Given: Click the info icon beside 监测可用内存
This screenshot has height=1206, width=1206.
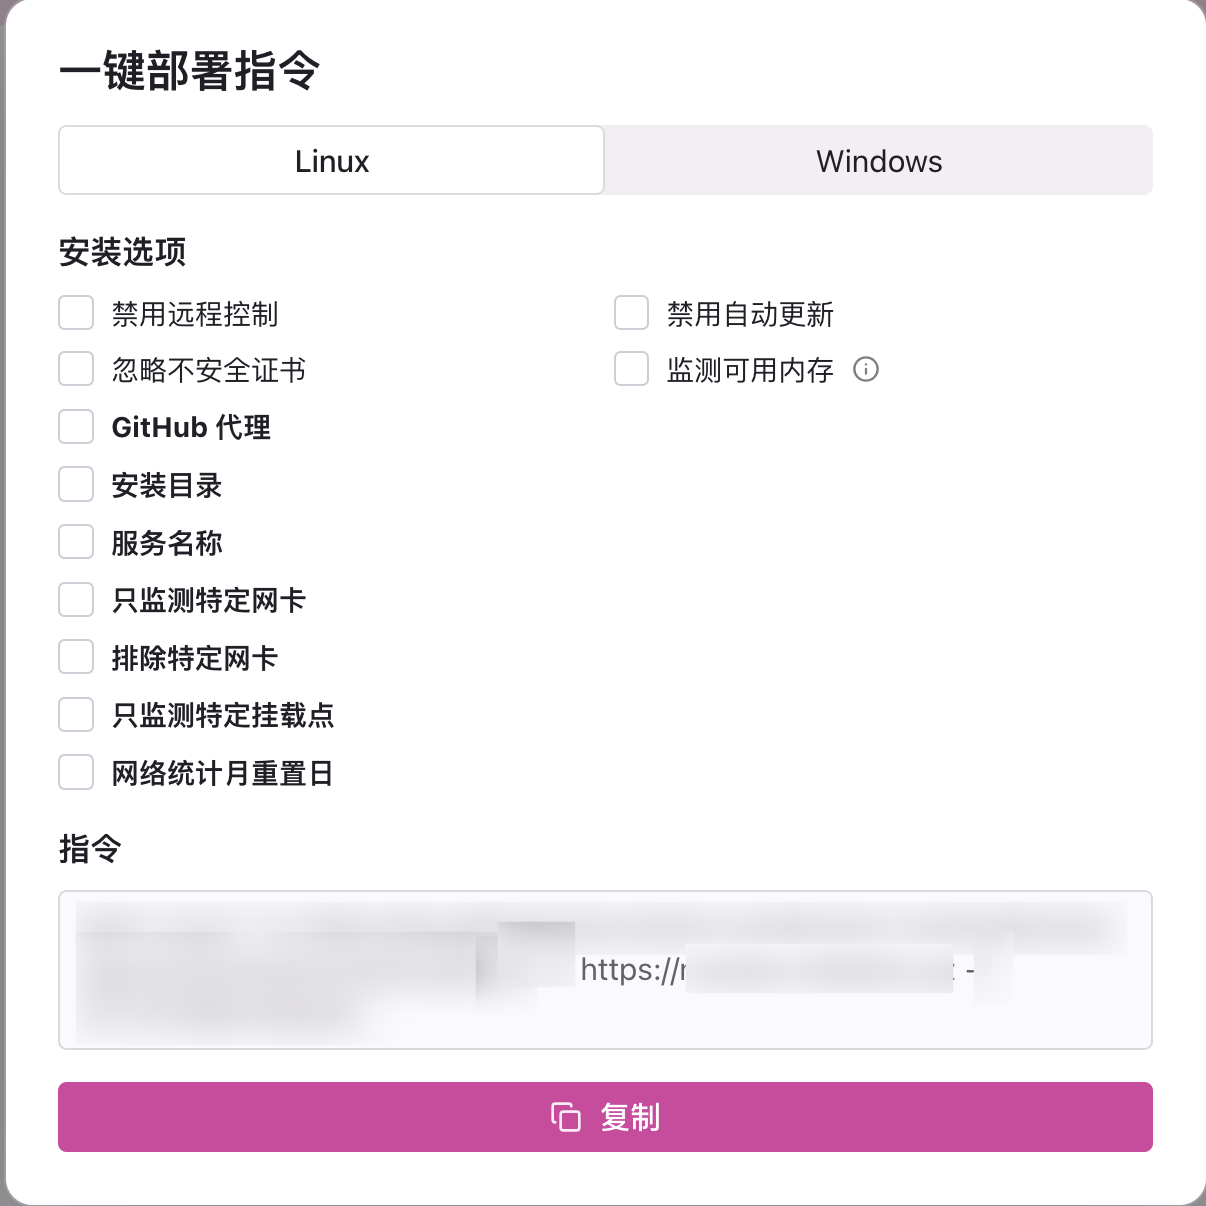Looking at the screenshot, I should click(866, 370).
